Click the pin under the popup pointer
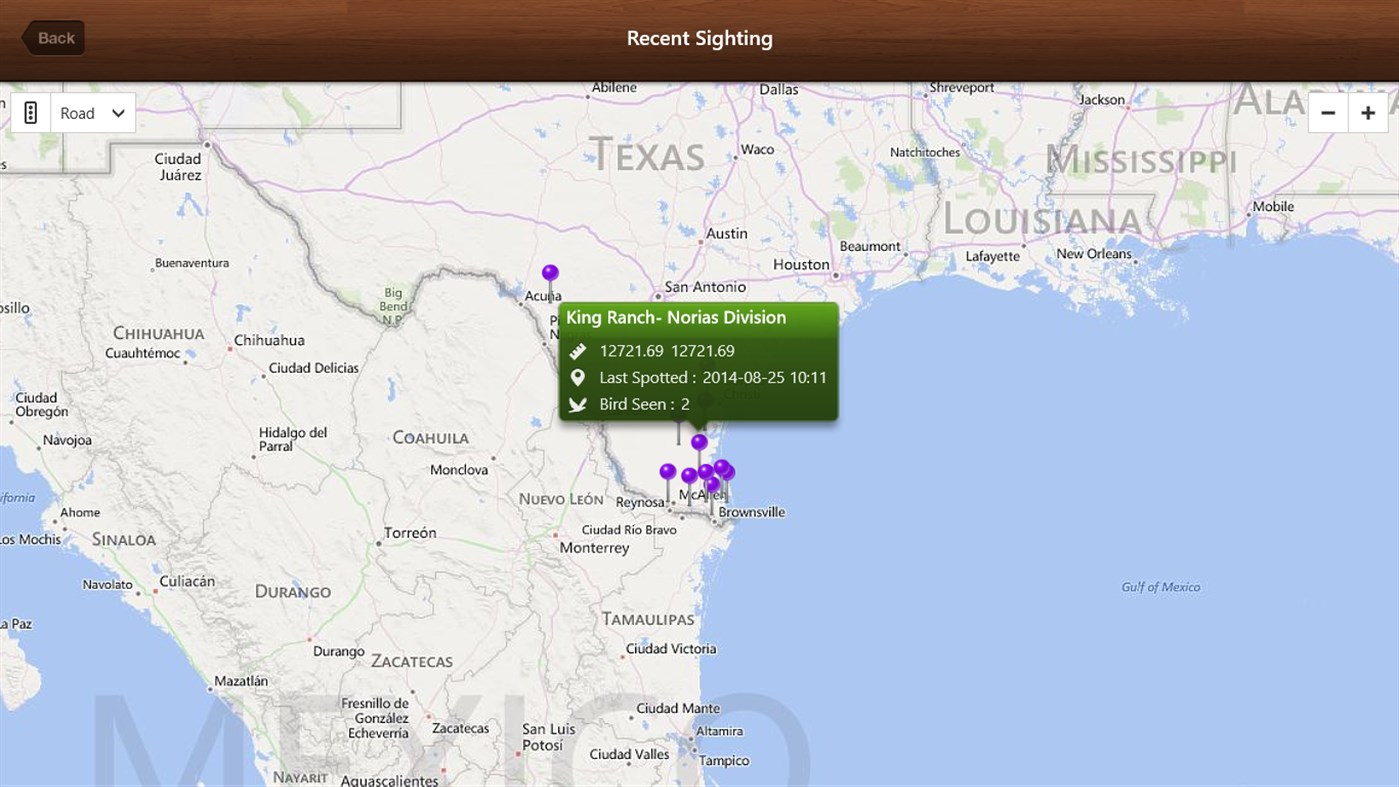Screen dimensions: 1399x787 [x=699, y=442]
